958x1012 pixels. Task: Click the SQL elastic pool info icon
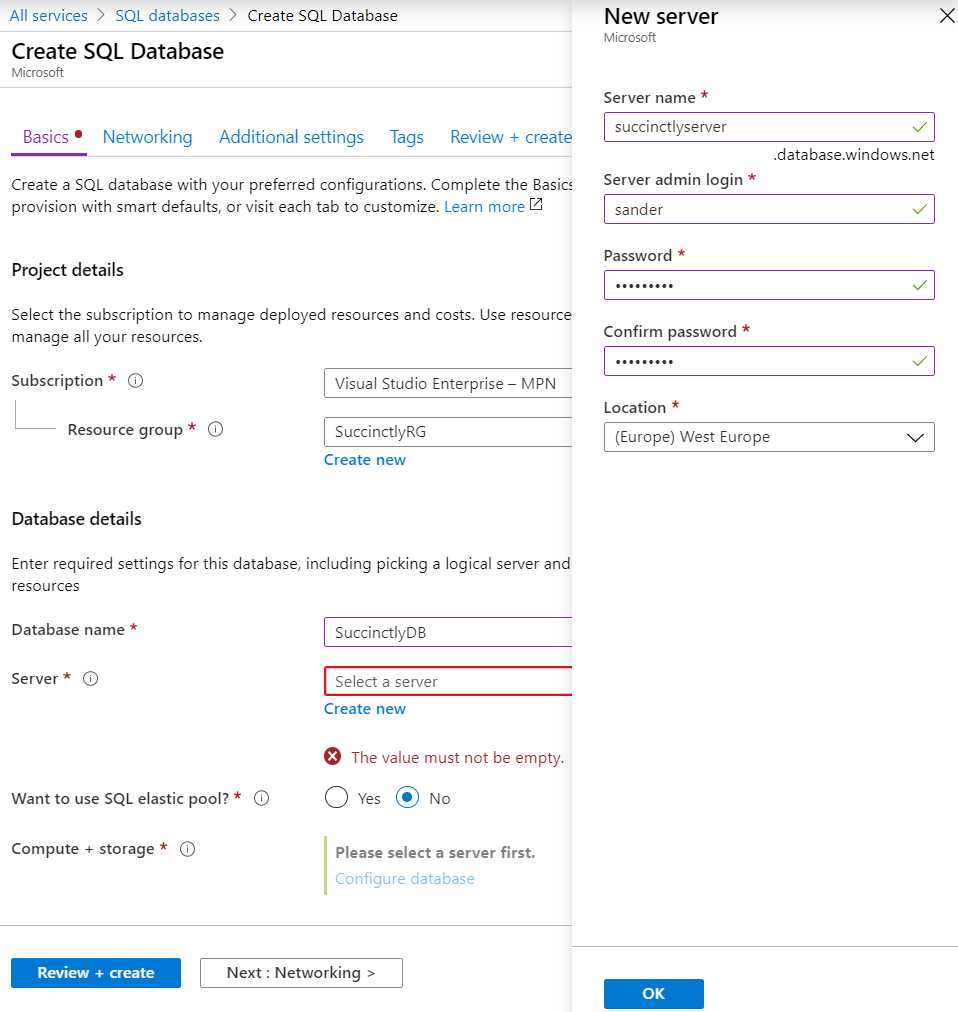coord(260,798)
